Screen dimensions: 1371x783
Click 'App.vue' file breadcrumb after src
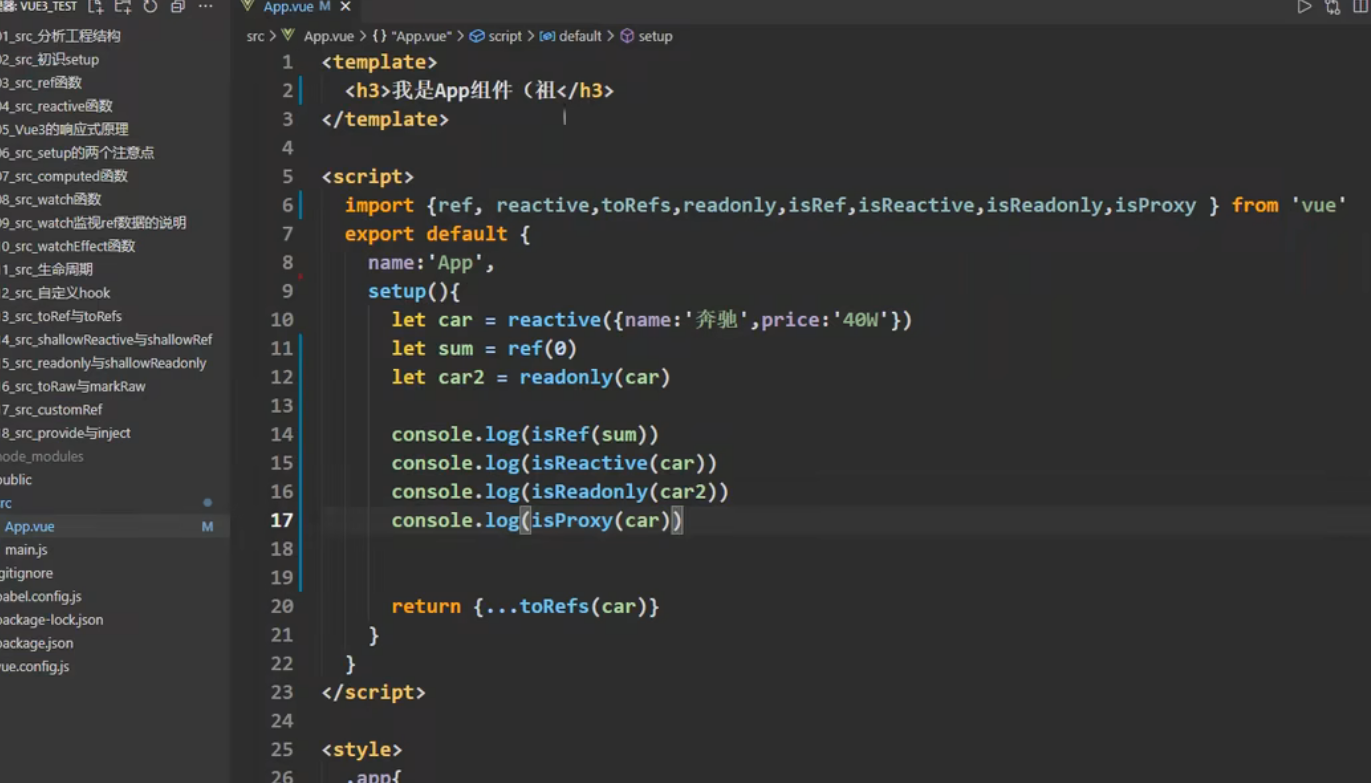point(329,36)
